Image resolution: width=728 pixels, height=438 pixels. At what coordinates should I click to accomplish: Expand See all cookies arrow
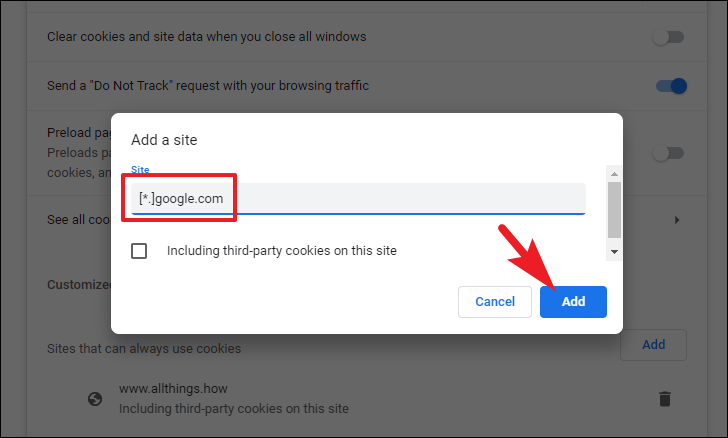676,220
